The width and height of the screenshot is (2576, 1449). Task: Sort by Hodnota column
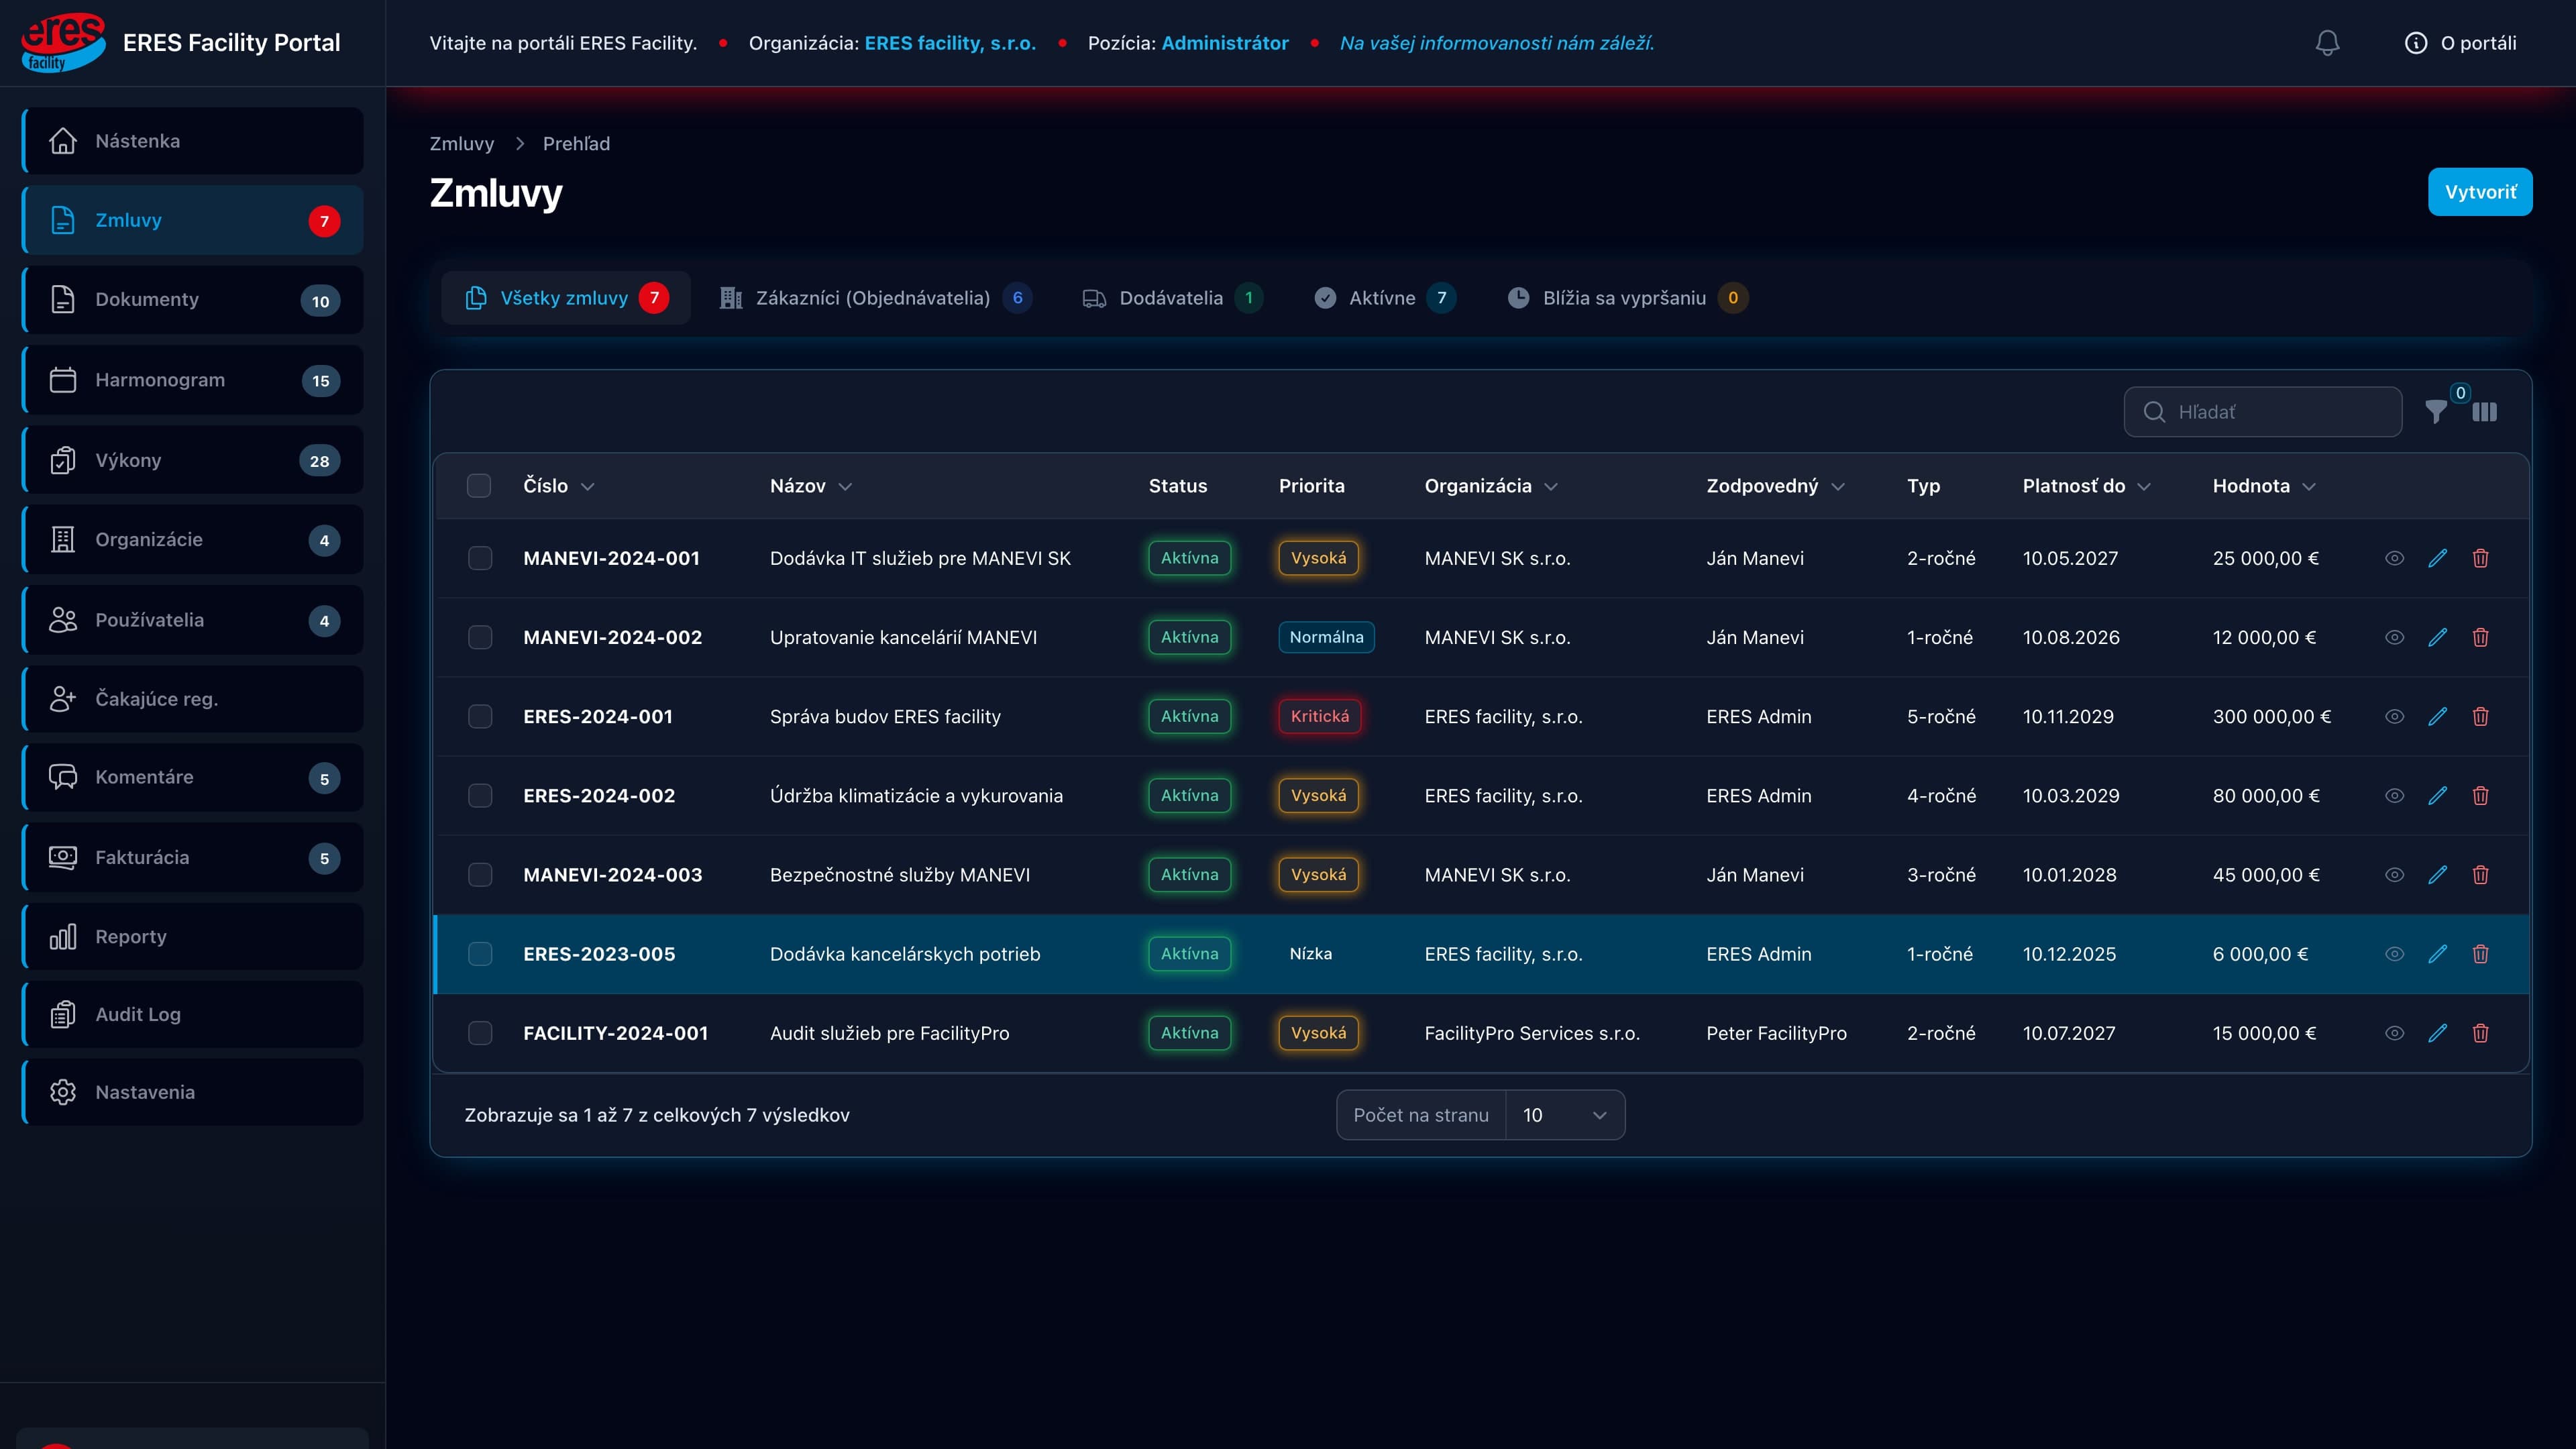pyautogui.click(x=2264, y=486)
